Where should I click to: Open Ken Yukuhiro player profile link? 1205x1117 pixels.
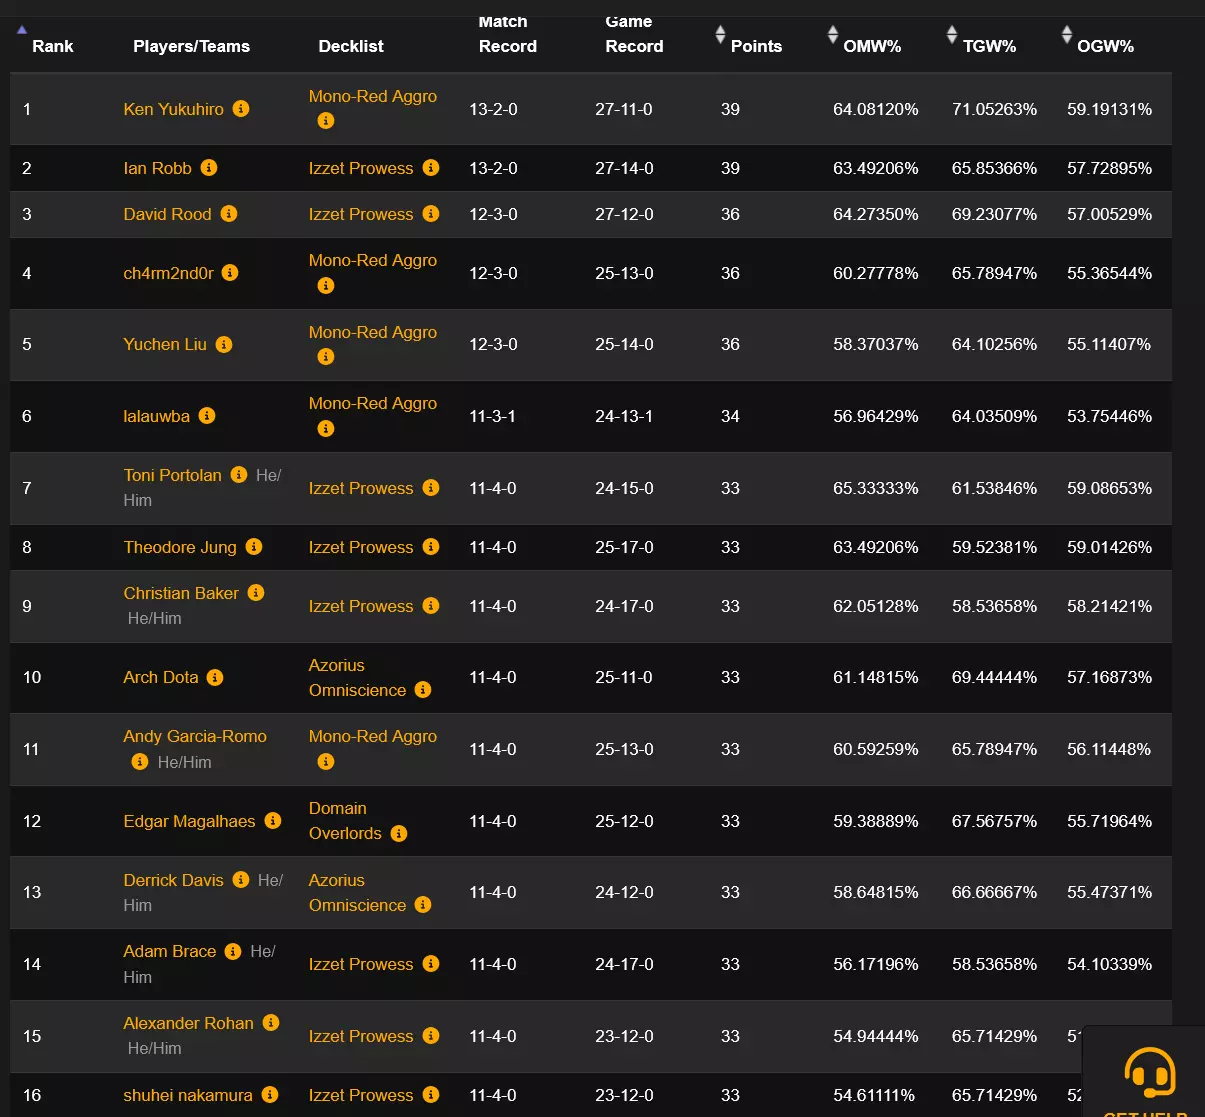(174, 109)
